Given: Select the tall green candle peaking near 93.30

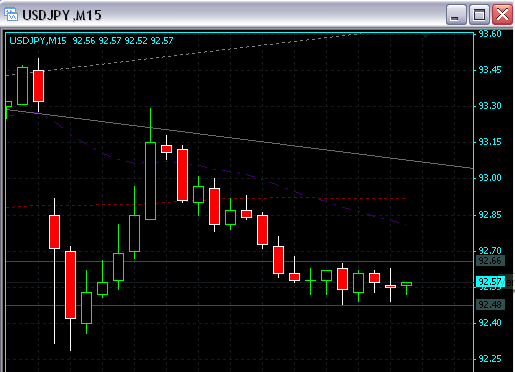Looking at the screenshot, I should click(150, 181).
